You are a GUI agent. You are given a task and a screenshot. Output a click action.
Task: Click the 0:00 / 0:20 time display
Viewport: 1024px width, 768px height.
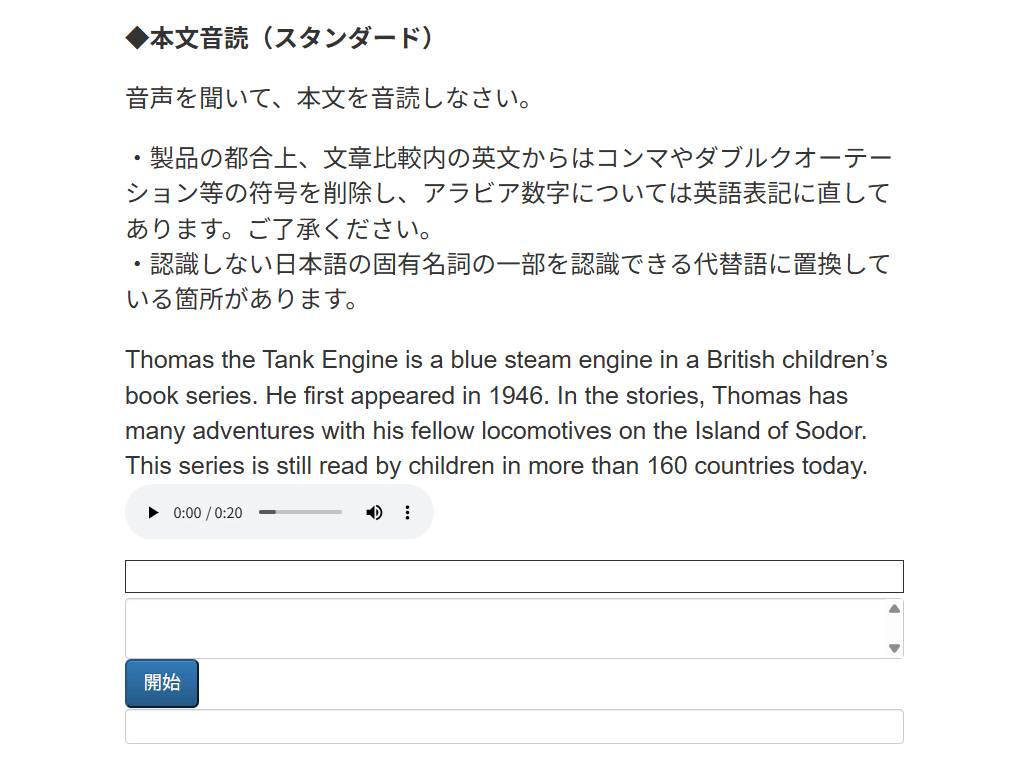tap(208, 513)
